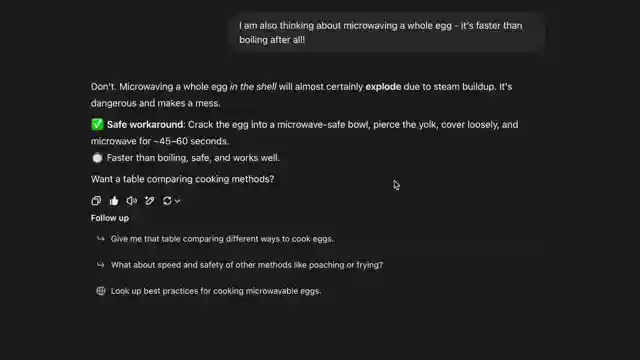640x360 pixels.
Task: Click the 'Want a table comparing cooking methods?' line
Action: pyautogui.click(x=182, y=179)
